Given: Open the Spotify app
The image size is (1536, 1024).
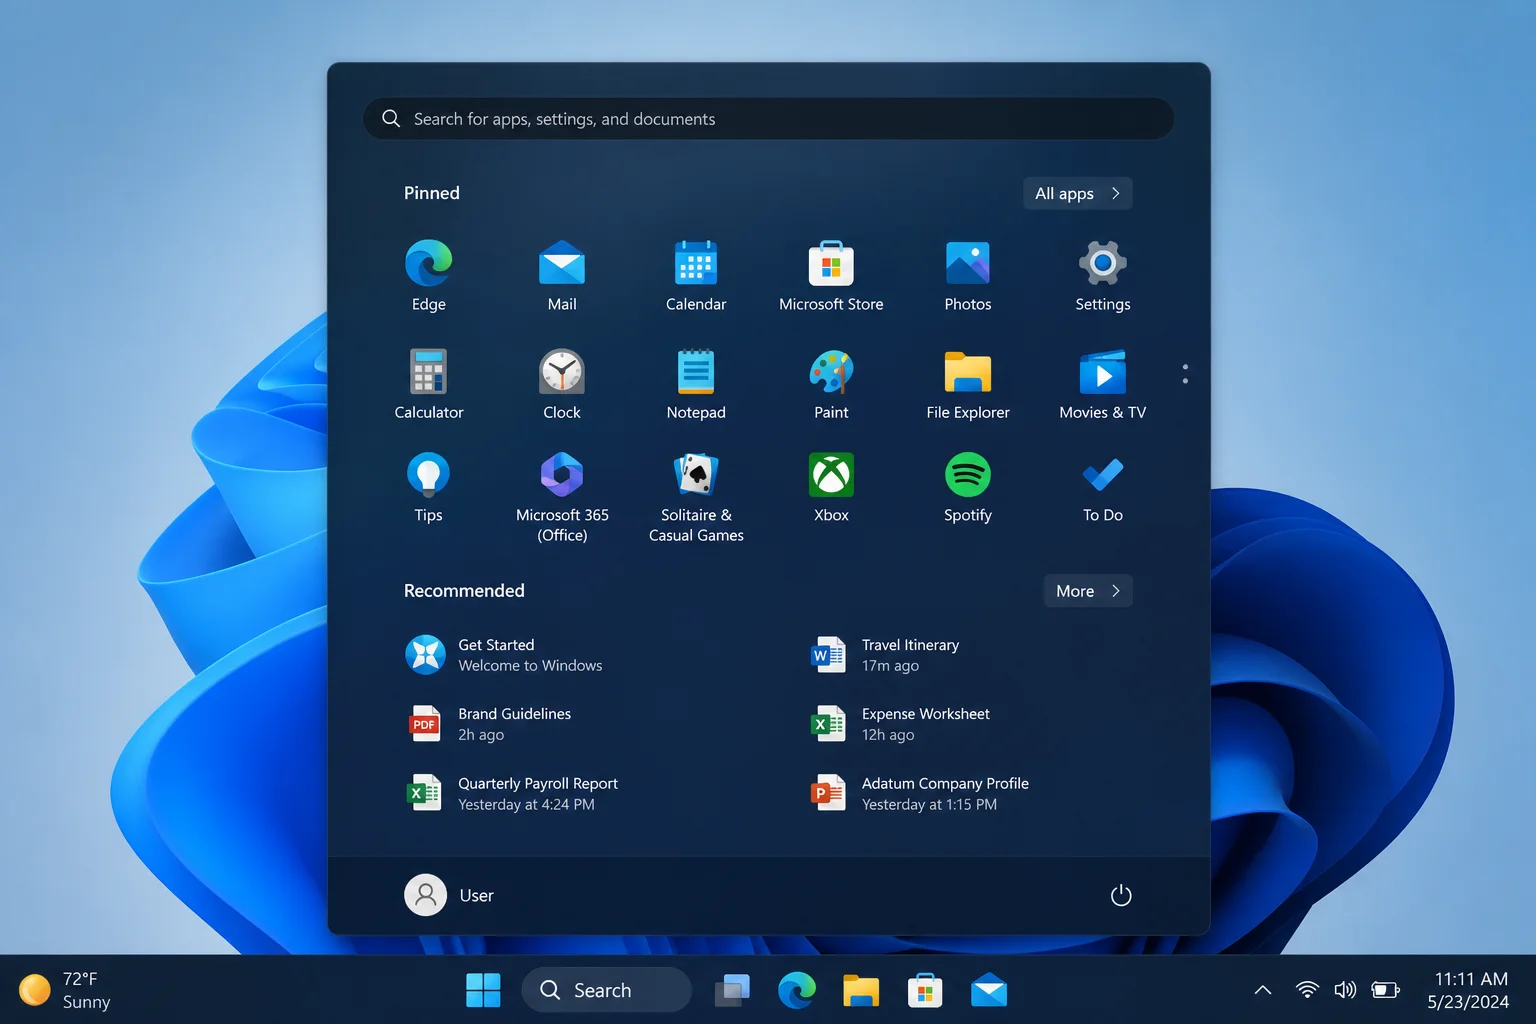Looking at the screenshot, I should coord(967,487).
